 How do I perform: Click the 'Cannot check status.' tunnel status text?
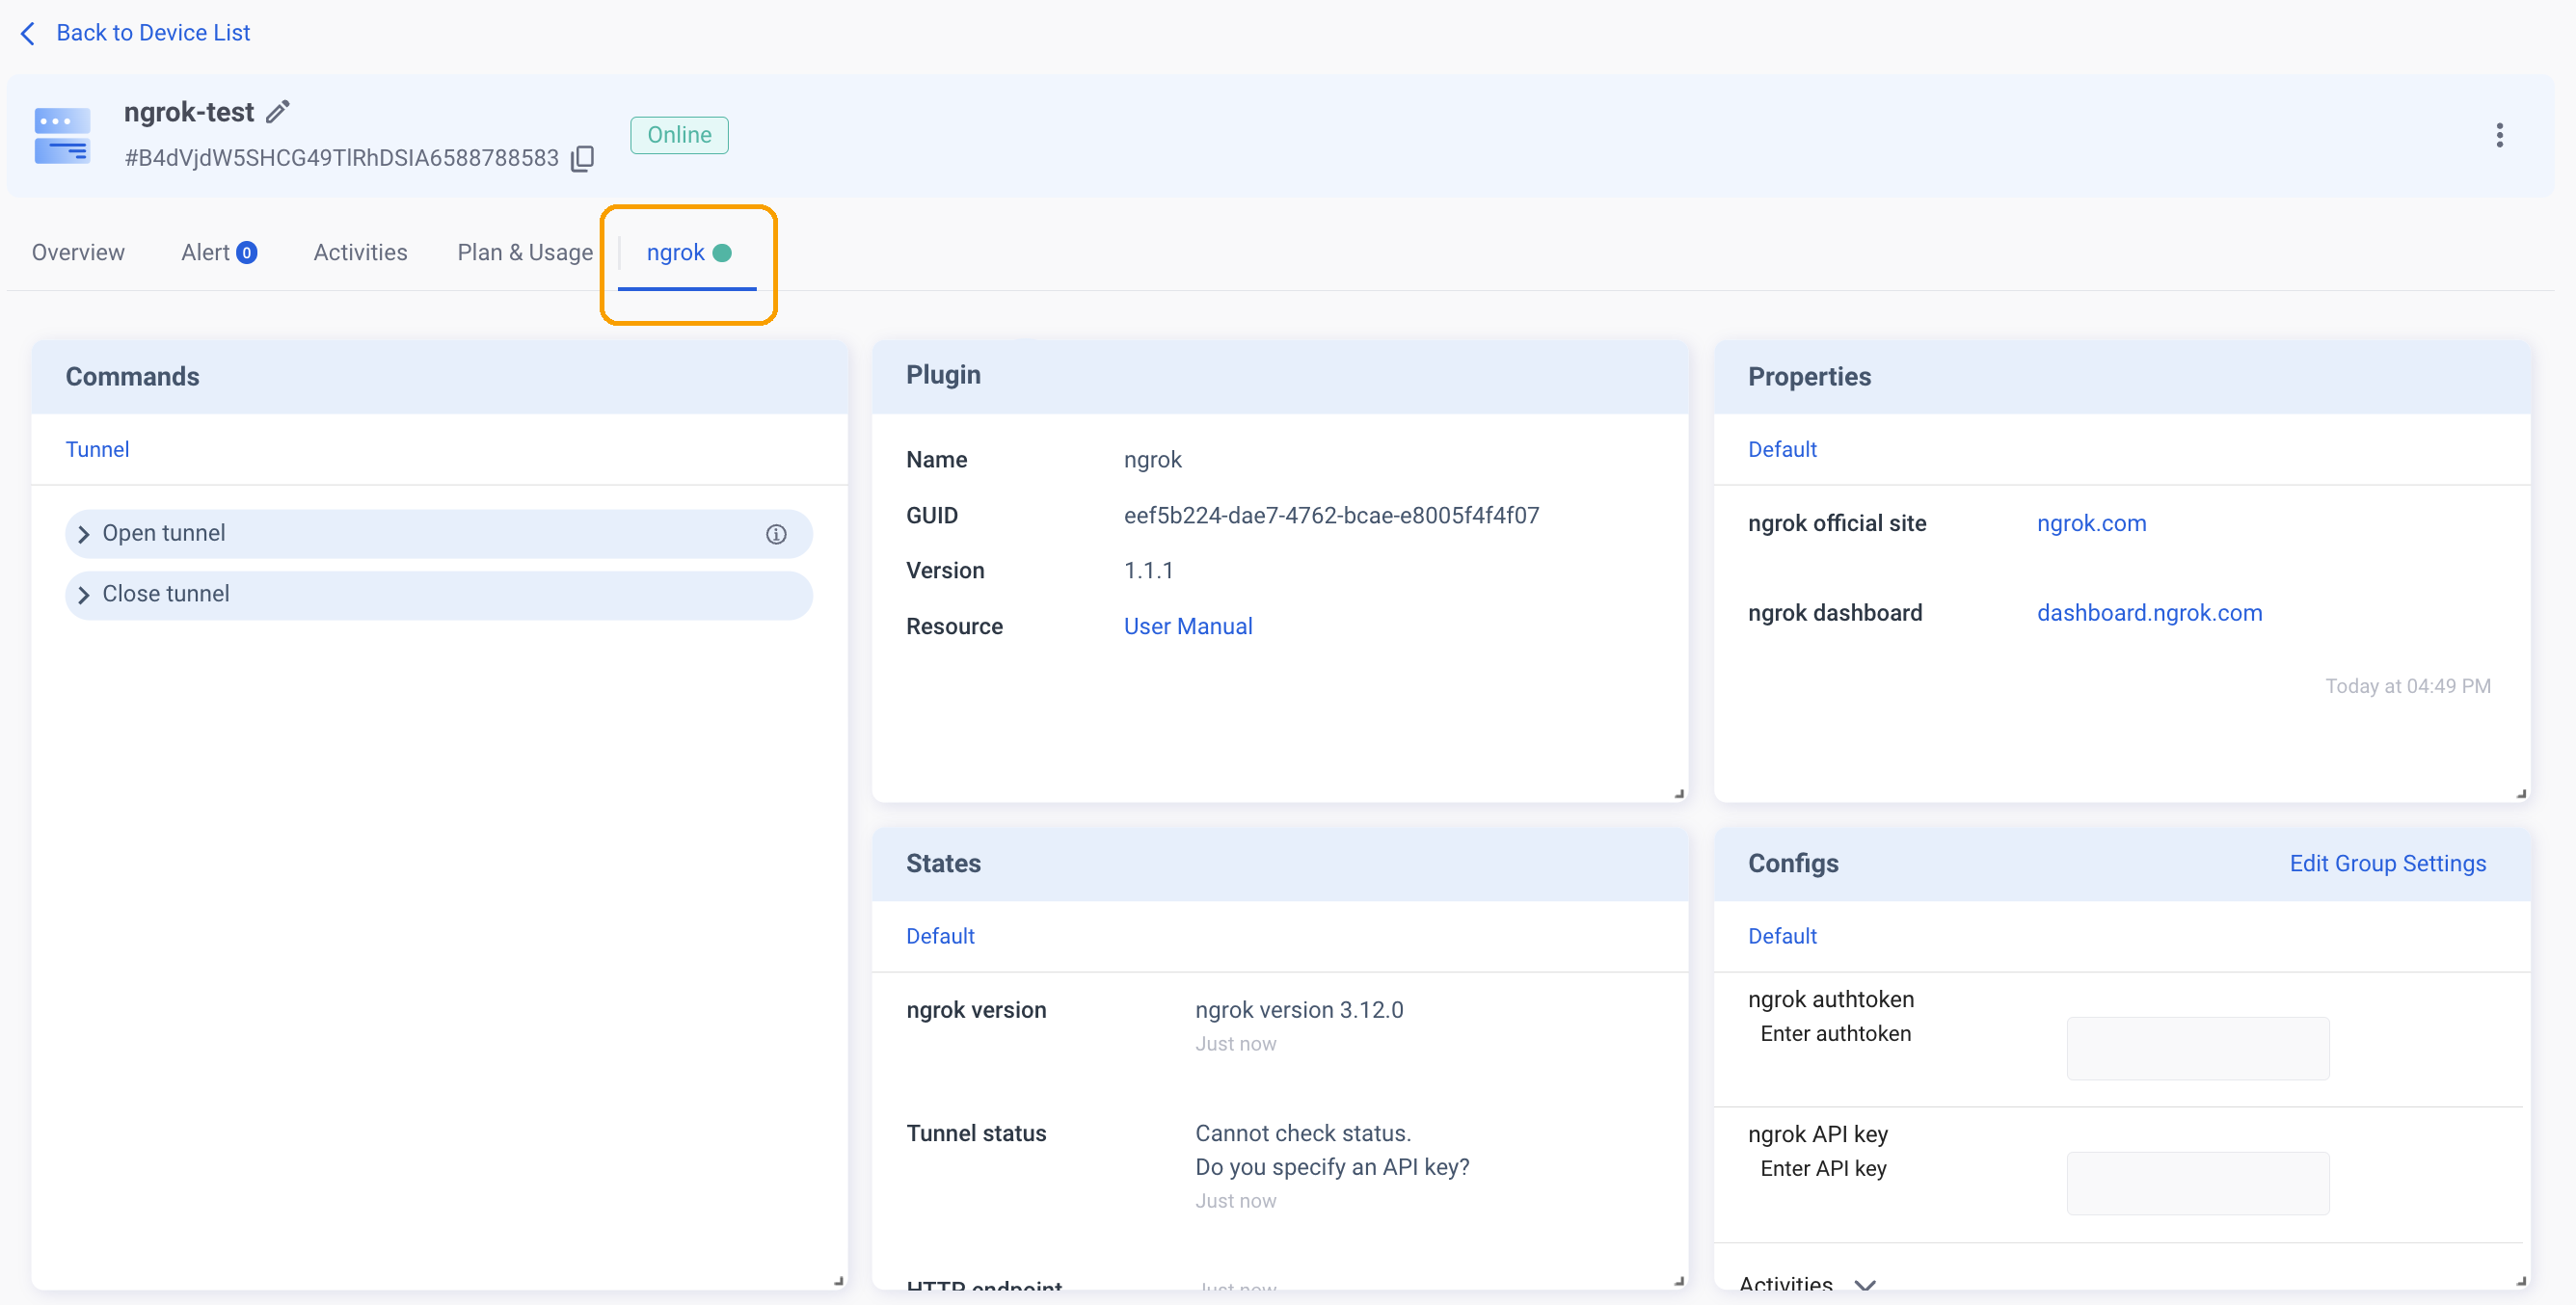pos(1303,1134)
